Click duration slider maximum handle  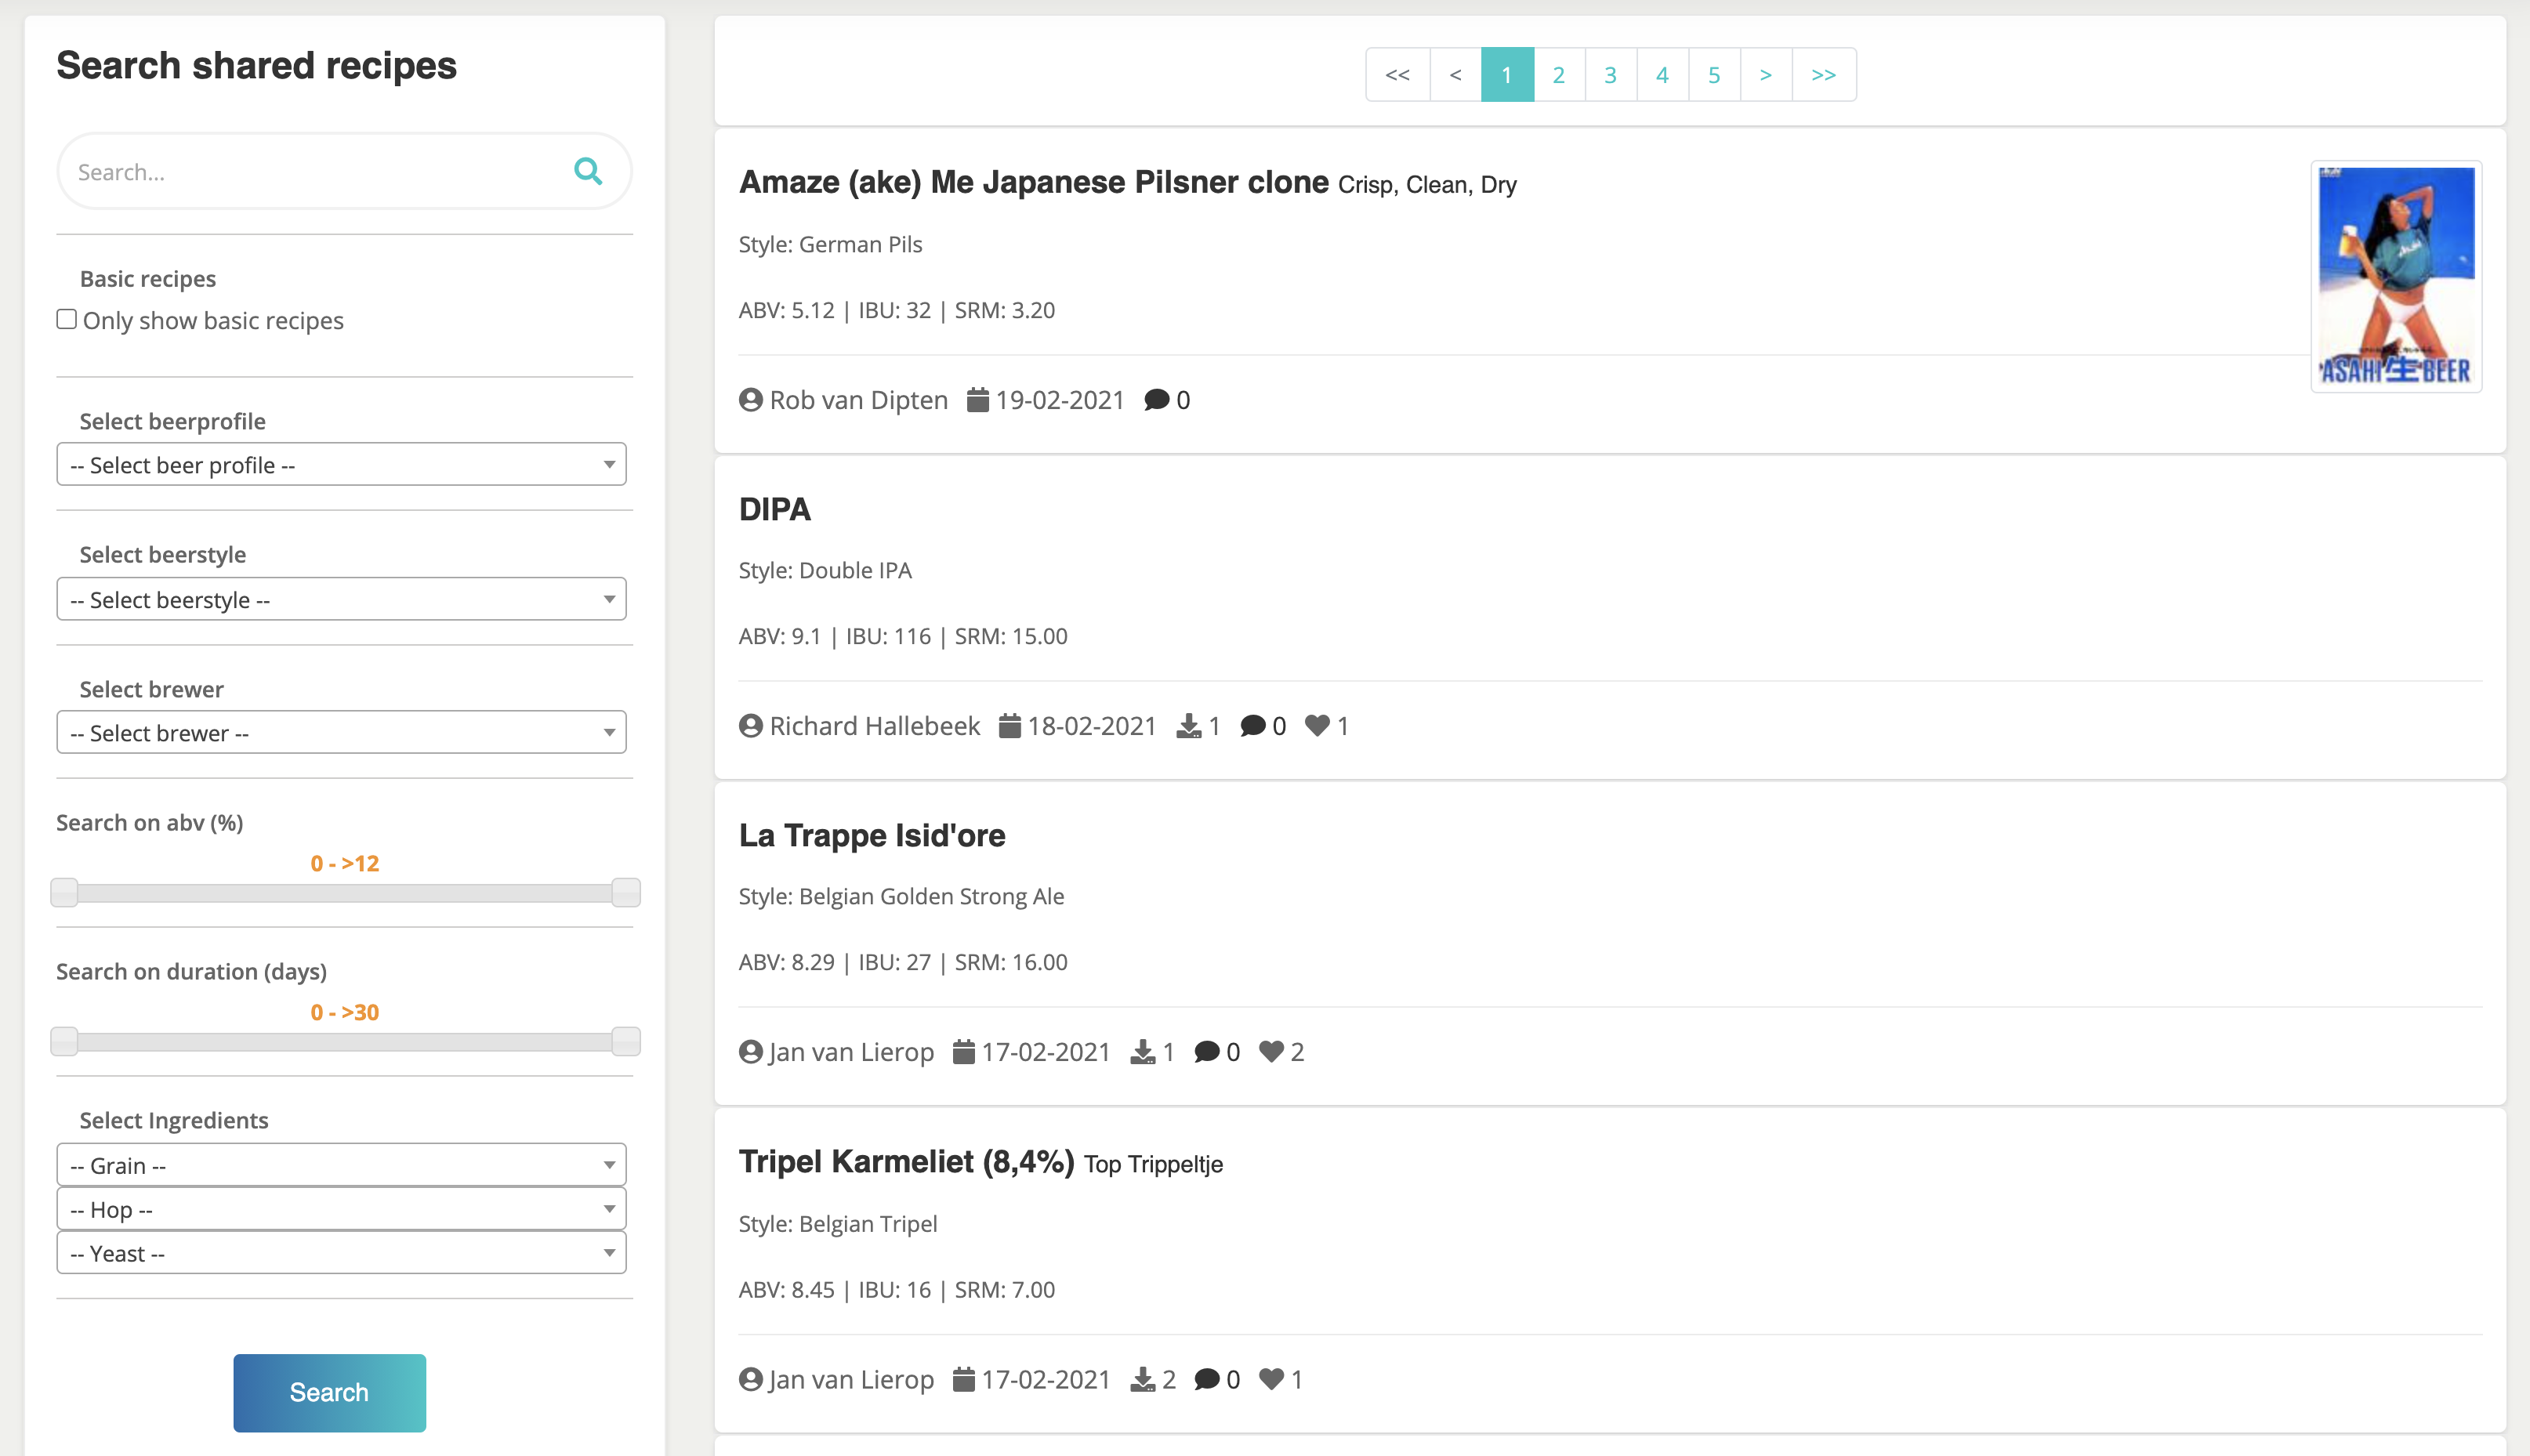coord(626,1041)
